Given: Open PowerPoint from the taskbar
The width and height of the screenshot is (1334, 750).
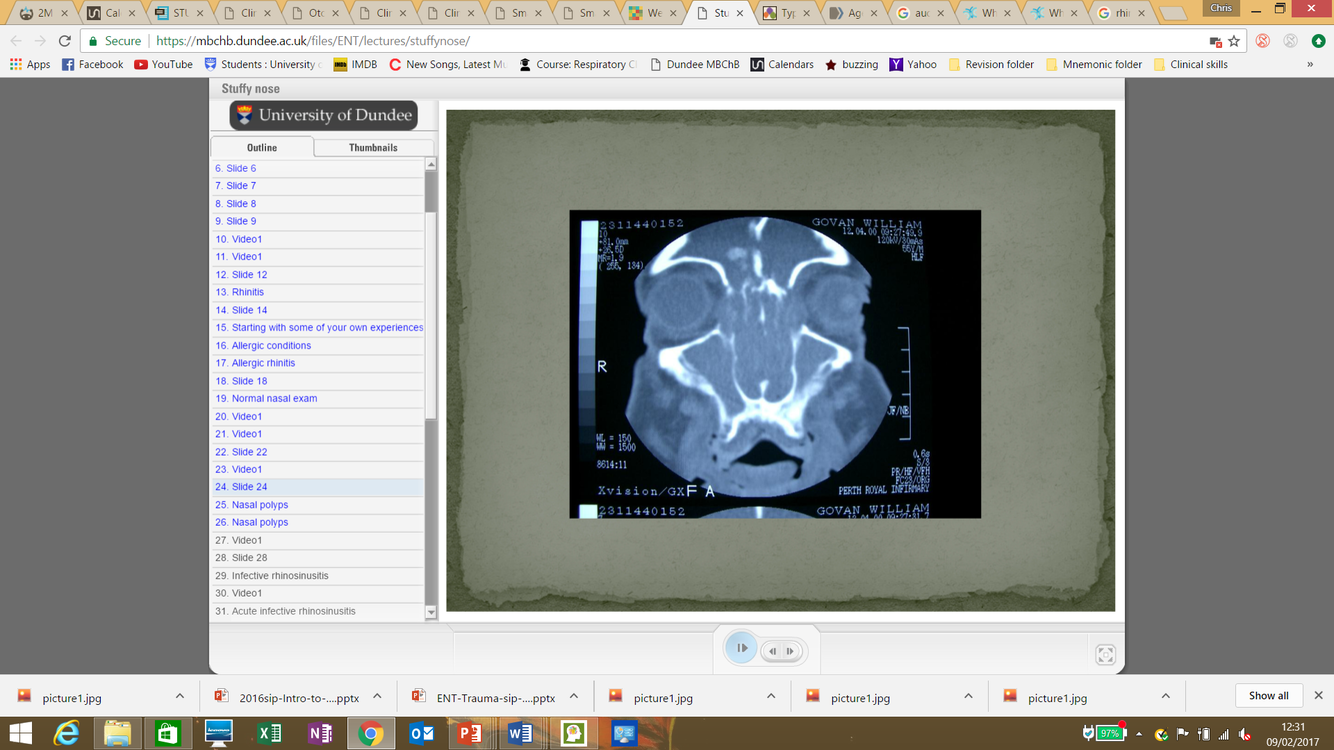Looking at the screenshot, I should 471,734.
